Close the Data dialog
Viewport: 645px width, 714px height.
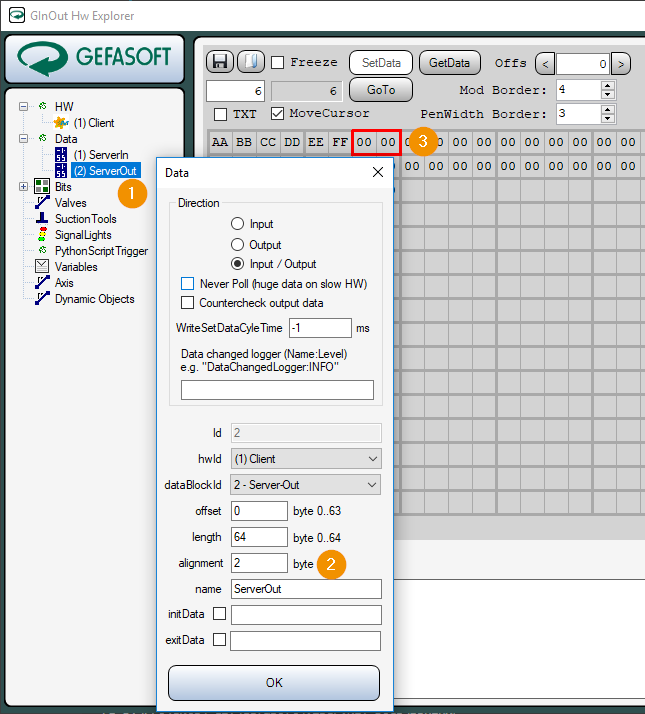tap(378, 172)
